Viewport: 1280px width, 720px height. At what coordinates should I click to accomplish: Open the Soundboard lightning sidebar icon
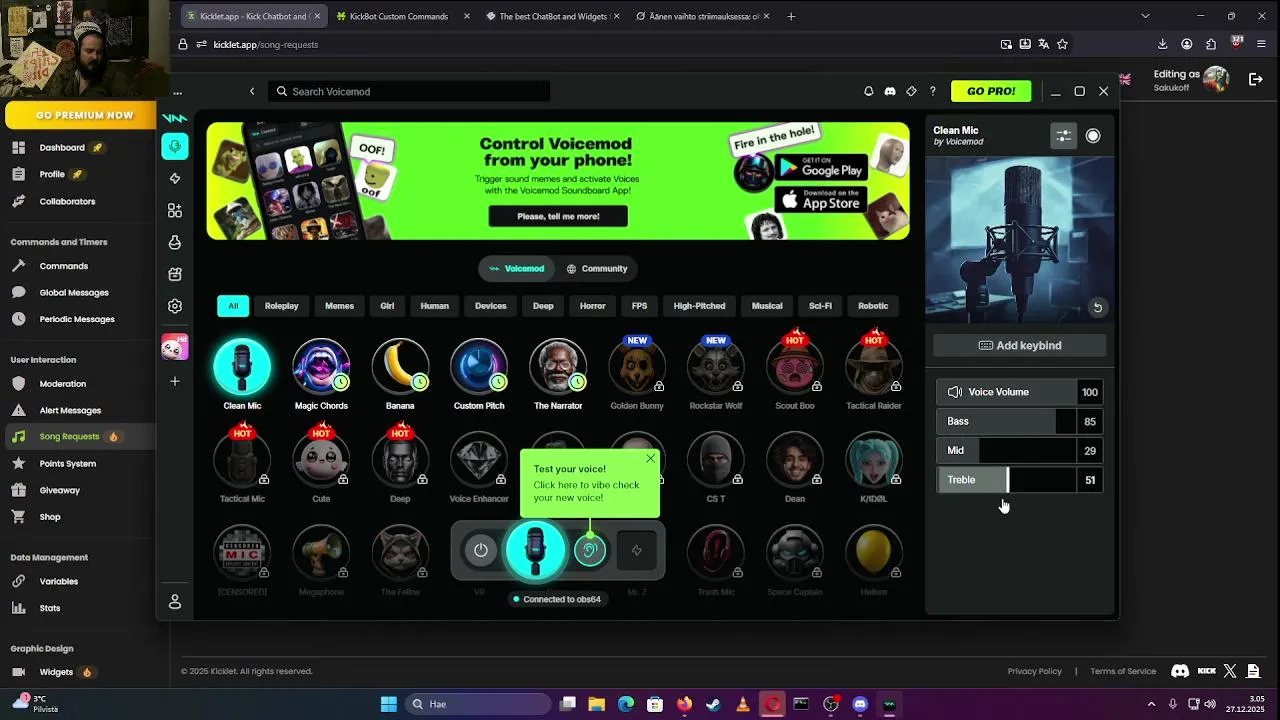175,178
